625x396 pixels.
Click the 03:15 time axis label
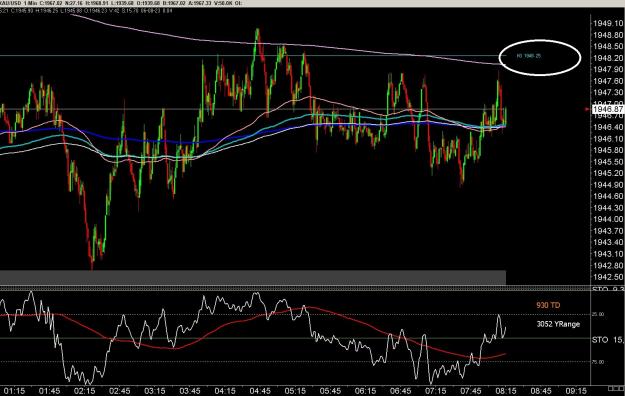(x=155, y=391)
